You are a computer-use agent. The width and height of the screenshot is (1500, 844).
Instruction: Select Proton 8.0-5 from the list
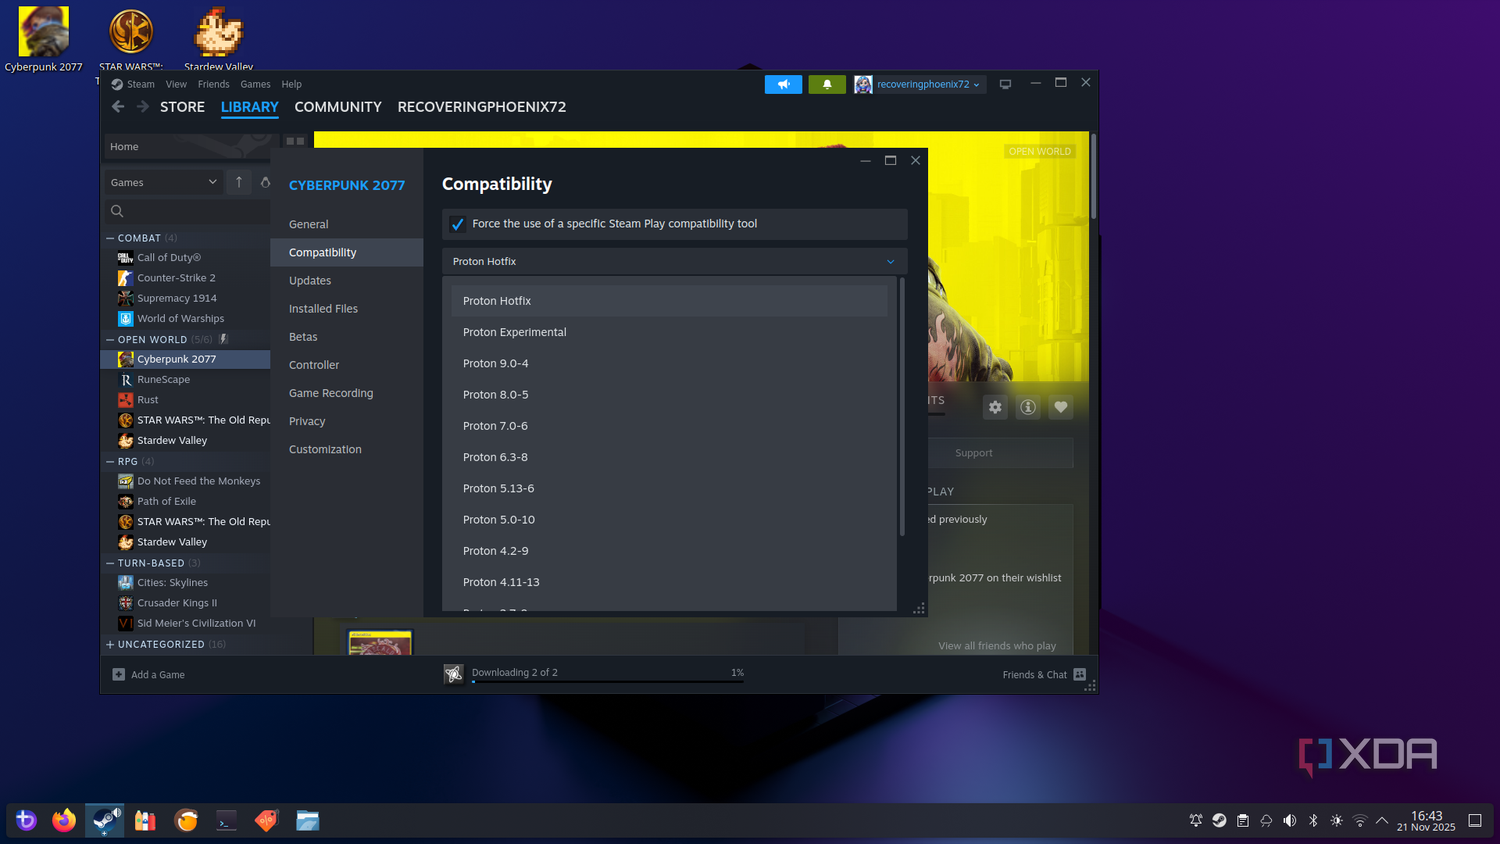tap(669, 395)
